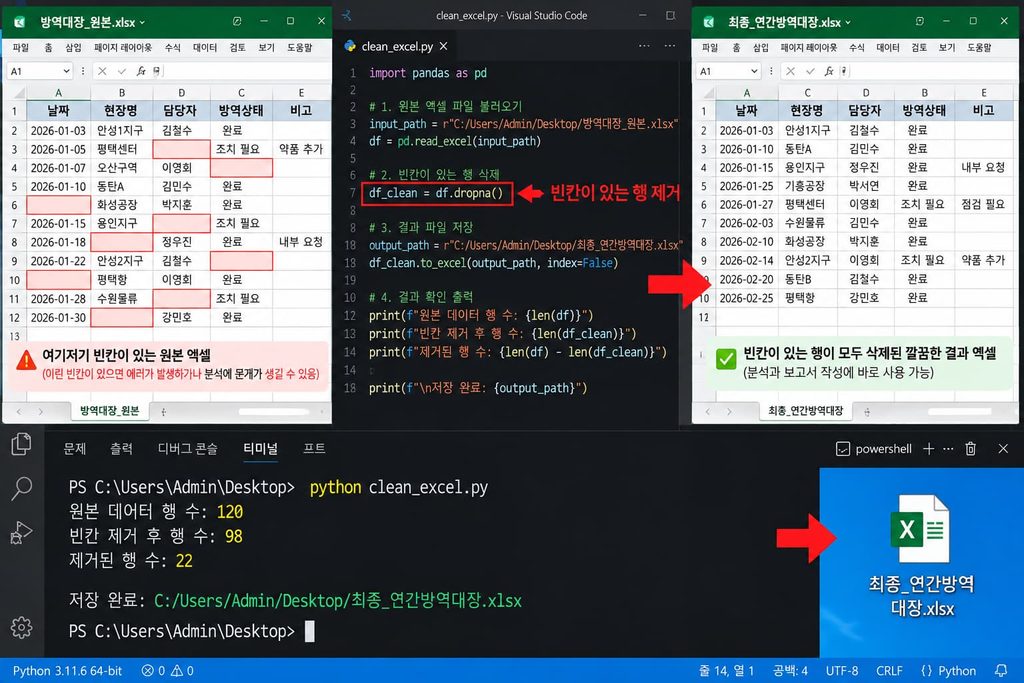
Task: Open the Explorer icon in VS Code activity bar
Action: pos(21,444)
